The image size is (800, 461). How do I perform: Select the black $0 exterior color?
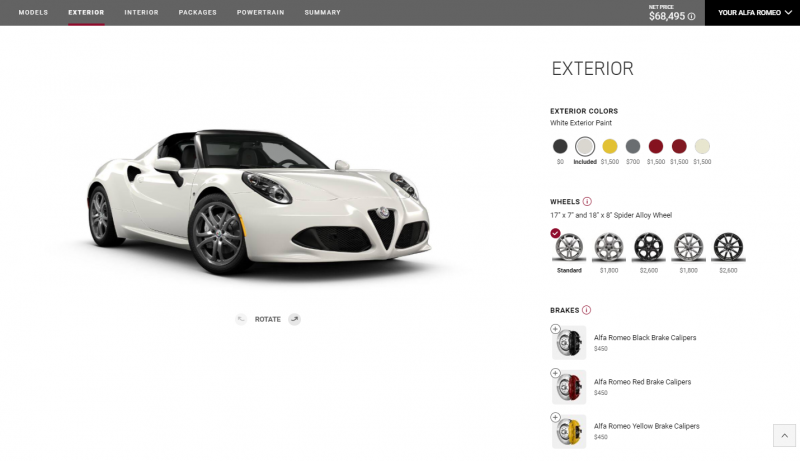(560, 146)
